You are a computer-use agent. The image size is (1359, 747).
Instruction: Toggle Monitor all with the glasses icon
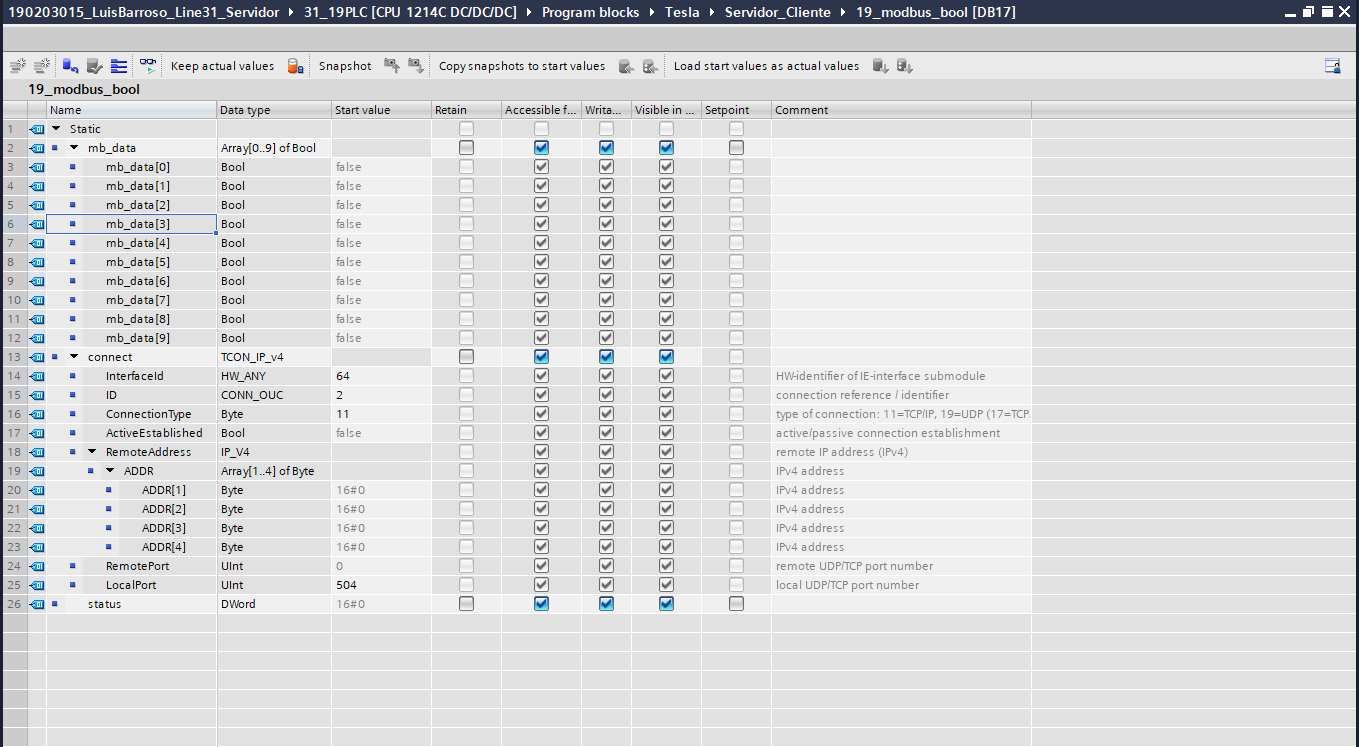point(148,66)
